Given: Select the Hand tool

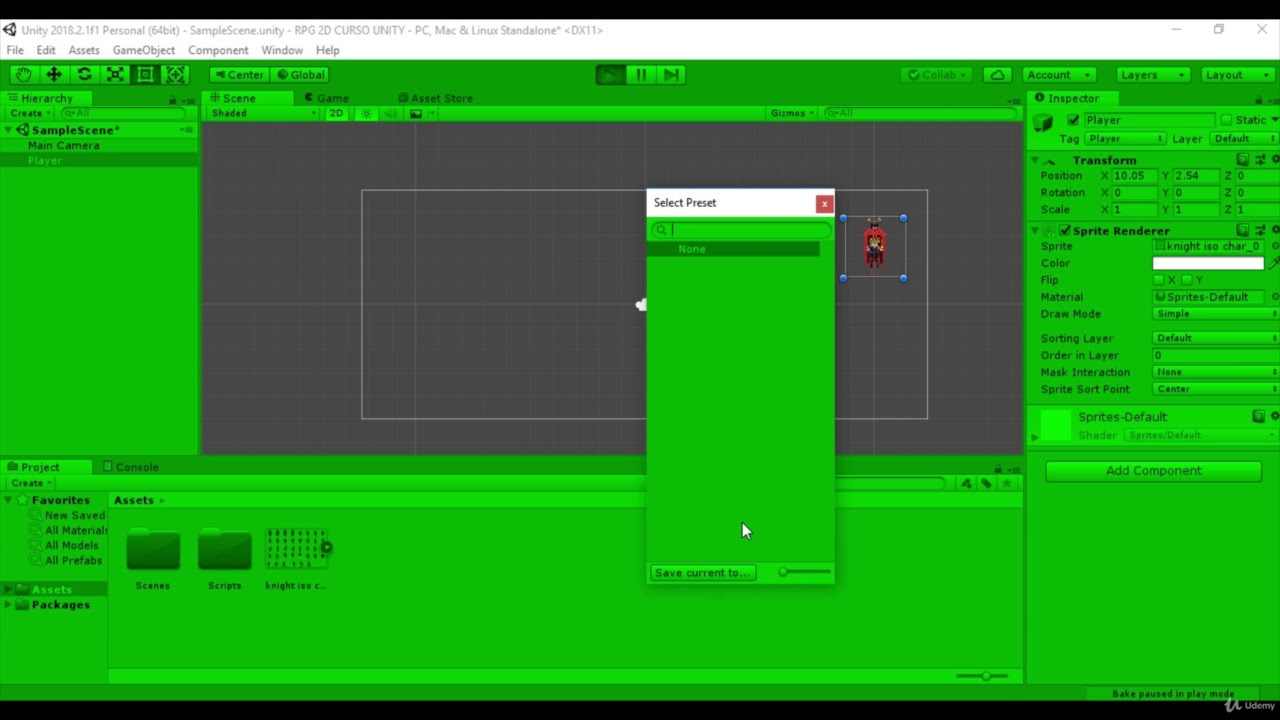Looking at the screenshot, I should click(x=24, y=75).
